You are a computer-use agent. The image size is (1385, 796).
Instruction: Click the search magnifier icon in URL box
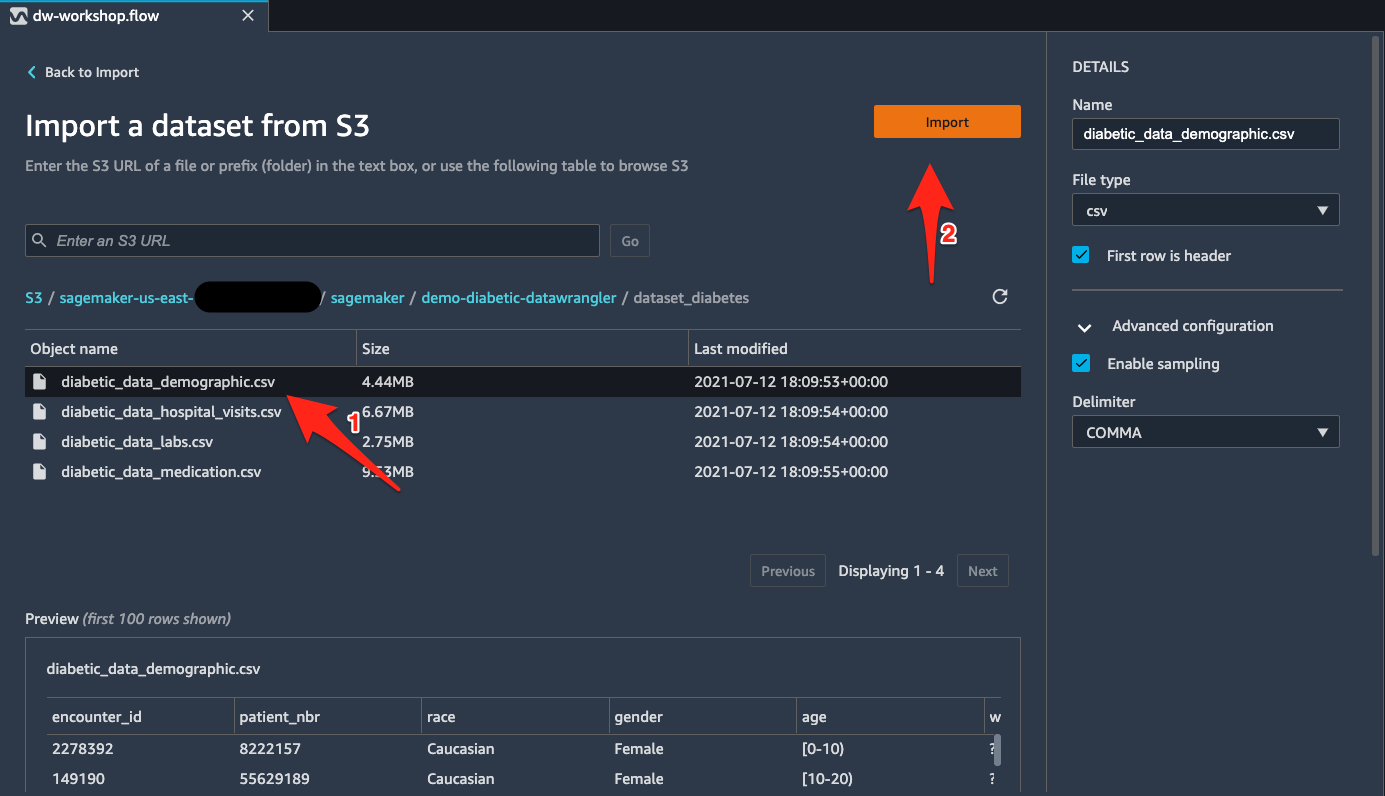point(39,240)
